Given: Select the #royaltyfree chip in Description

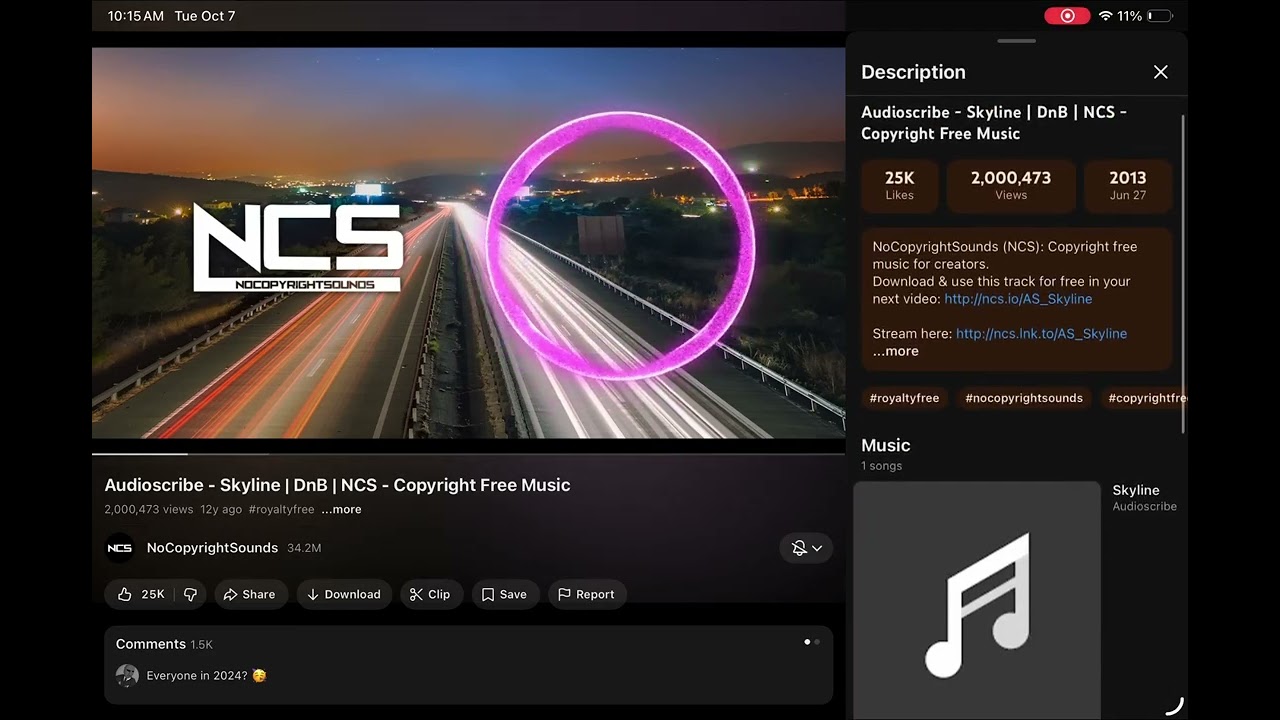Looking at the screenshot, I should coord(904,398).
